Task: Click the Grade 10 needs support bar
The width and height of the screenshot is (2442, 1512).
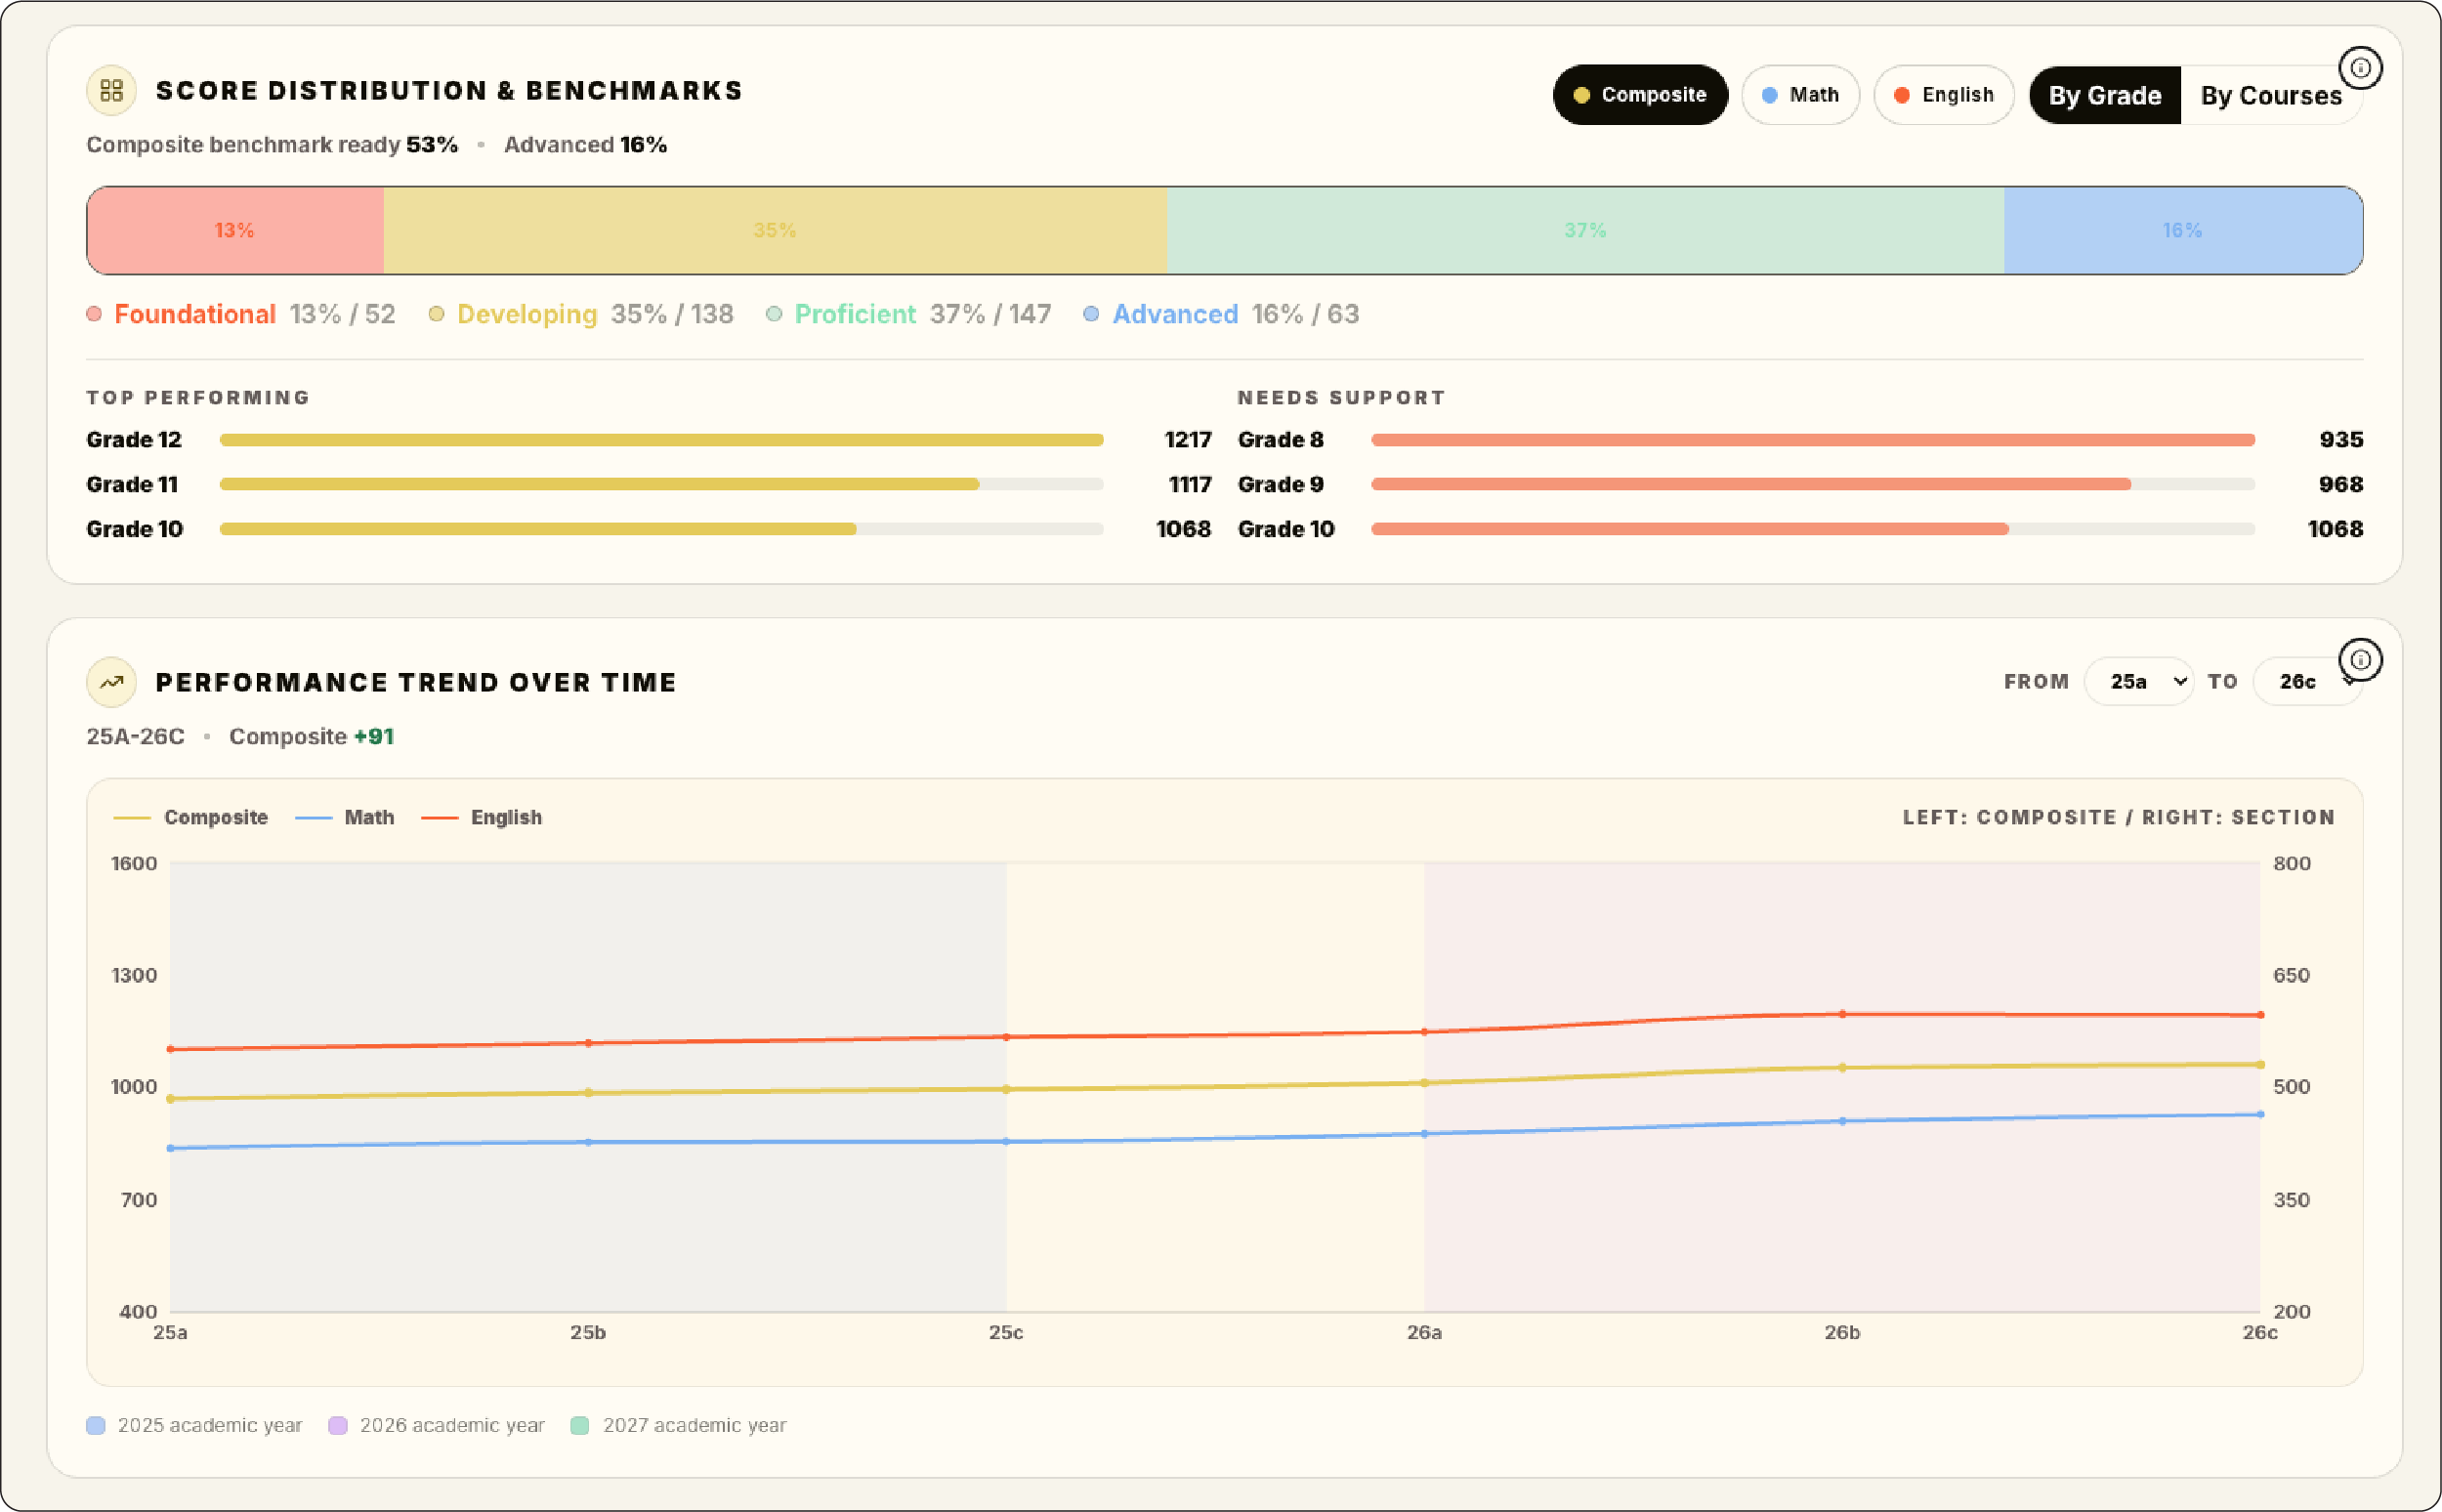Action: point(1813,529)
